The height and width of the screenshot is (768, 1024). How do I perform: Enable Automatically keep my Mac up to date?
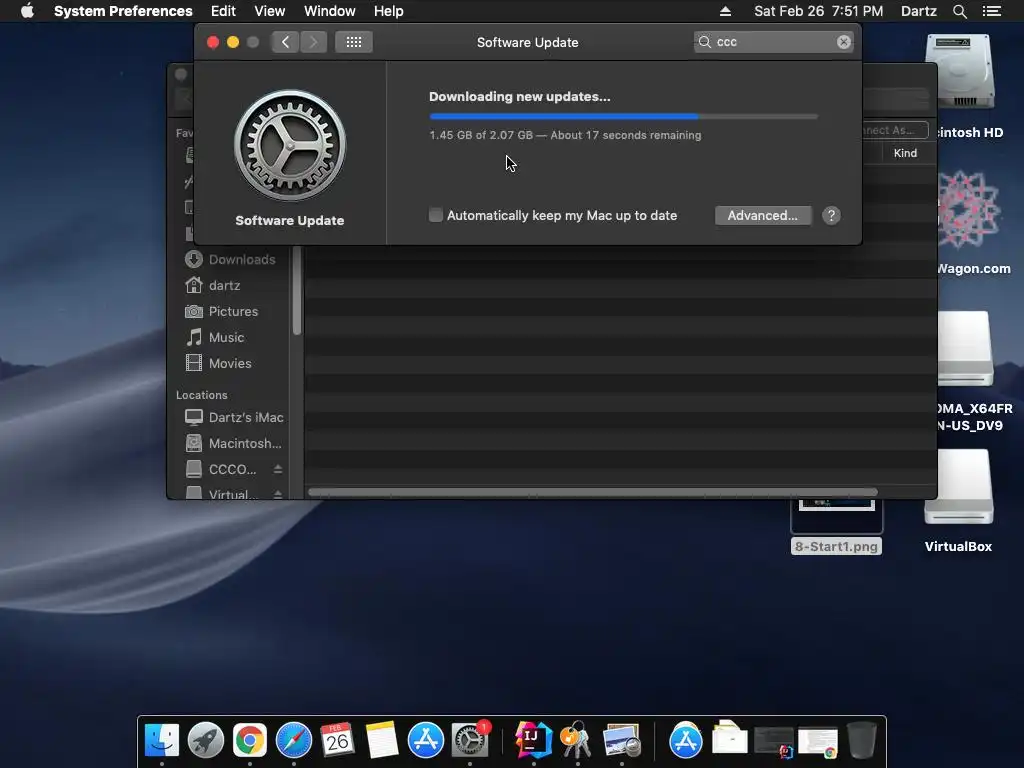(436, 215)
